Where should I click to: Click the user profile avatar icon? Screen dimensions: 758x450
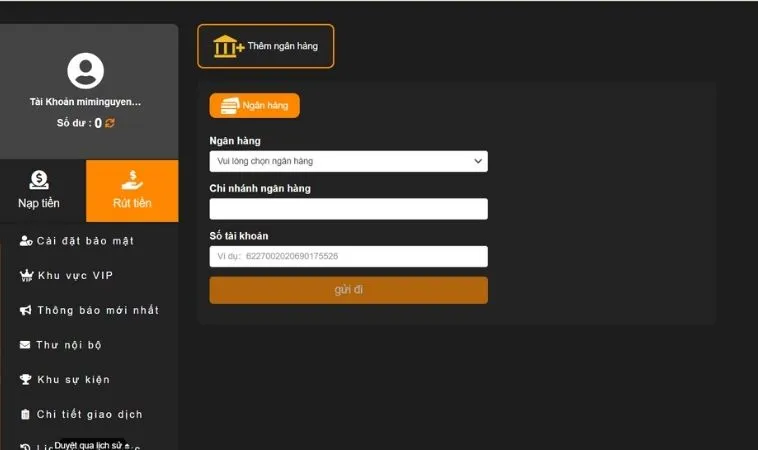(86, 71)
